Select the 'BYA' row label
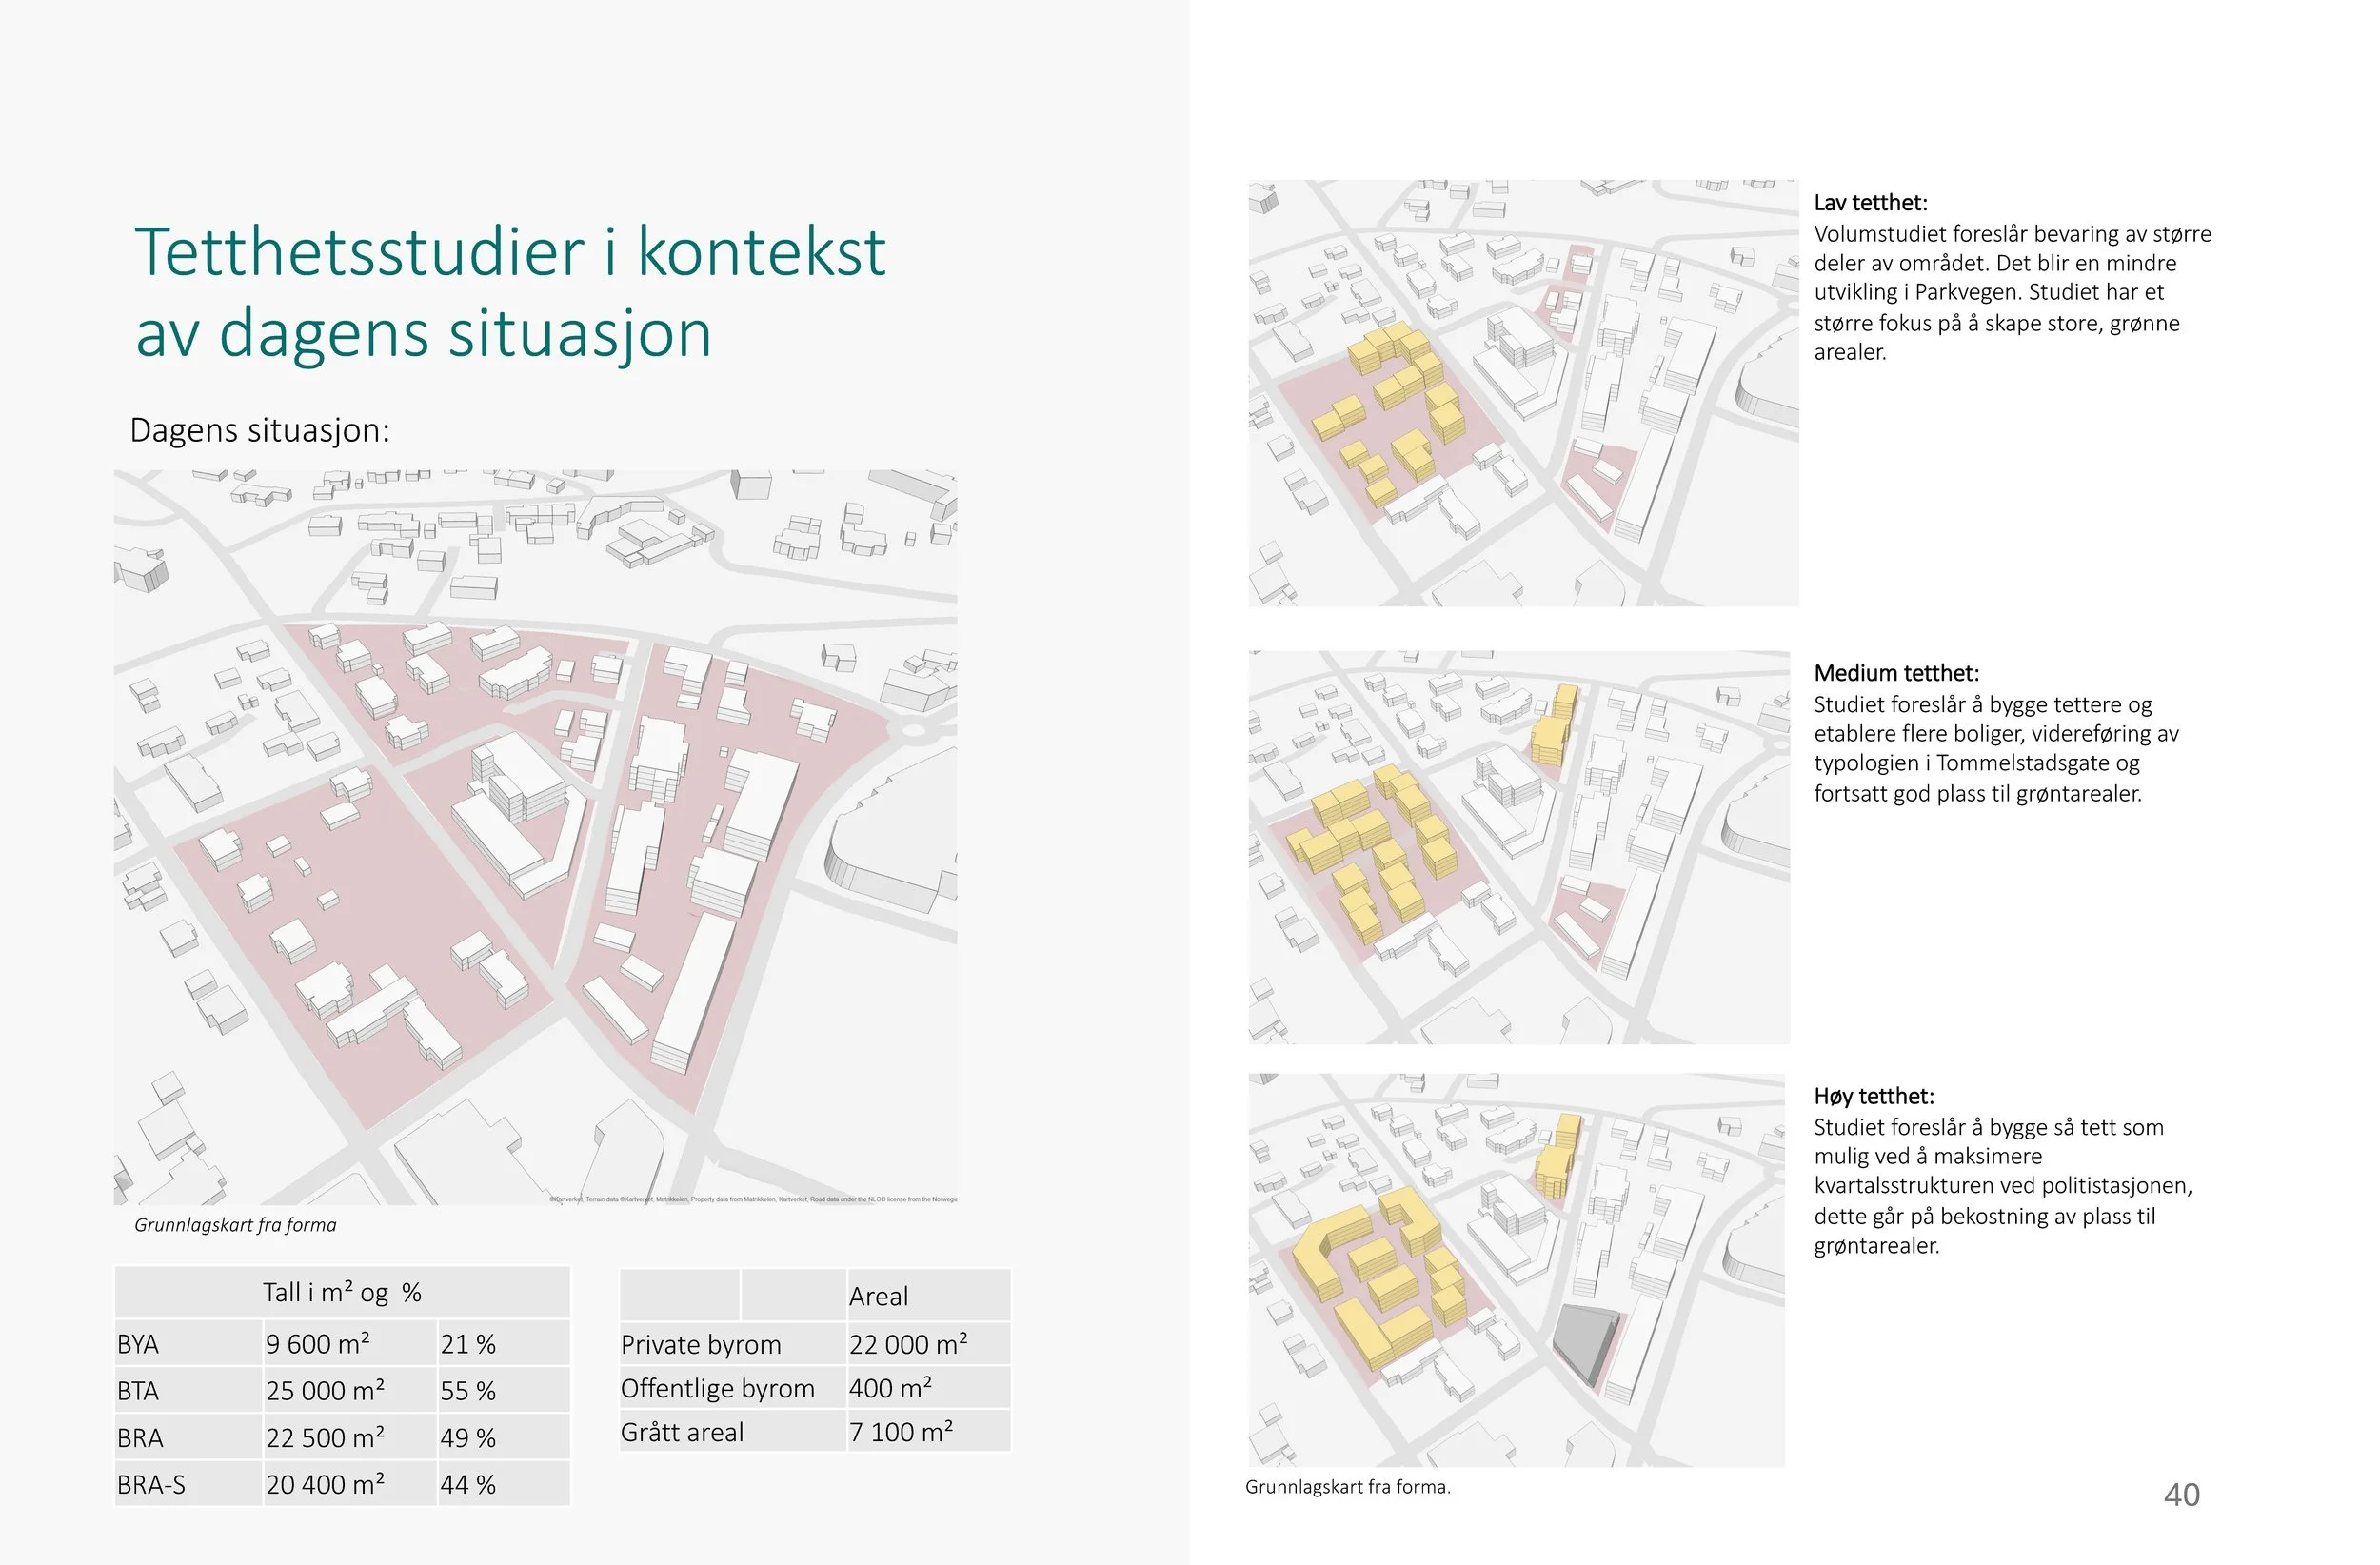The width and height of the screenshot is (2380, 1565). (138, 1344)
